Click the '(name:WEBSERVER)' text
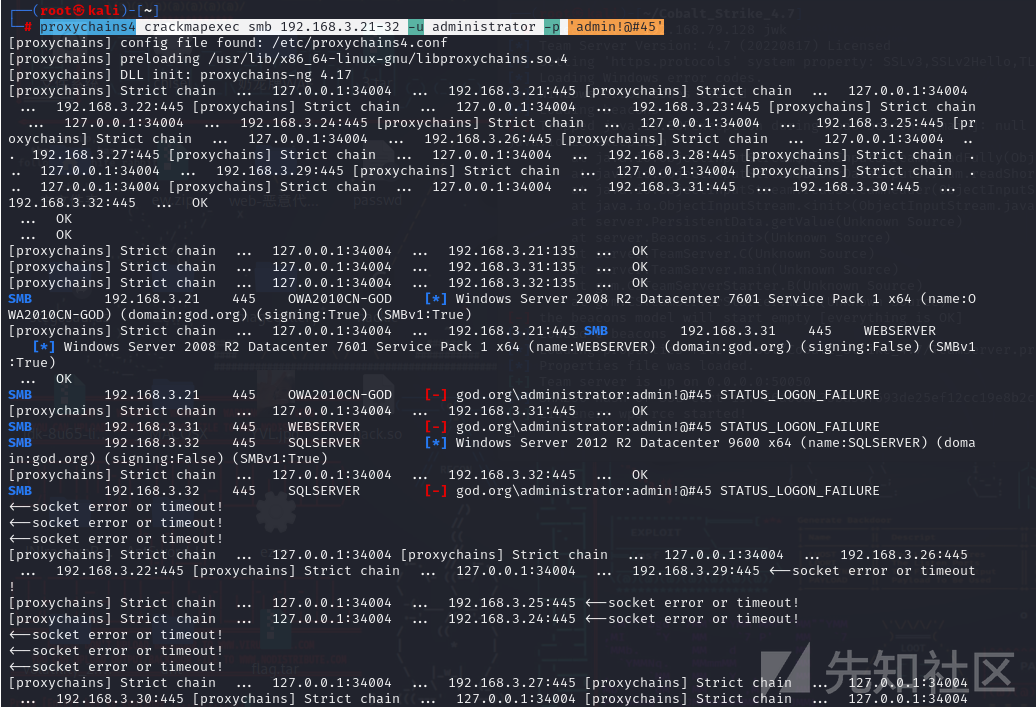1036x707 pixels. click(x=592, y=346)
